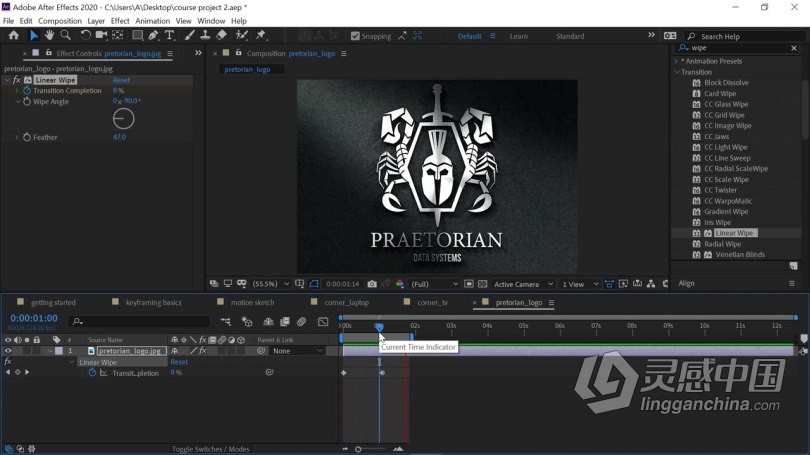Open the Composition menu

tap(60, 21)
